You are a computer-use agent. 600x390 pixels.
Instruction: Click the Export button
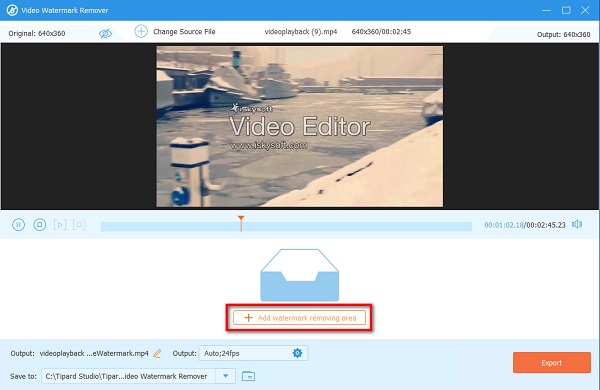(552, 362)
